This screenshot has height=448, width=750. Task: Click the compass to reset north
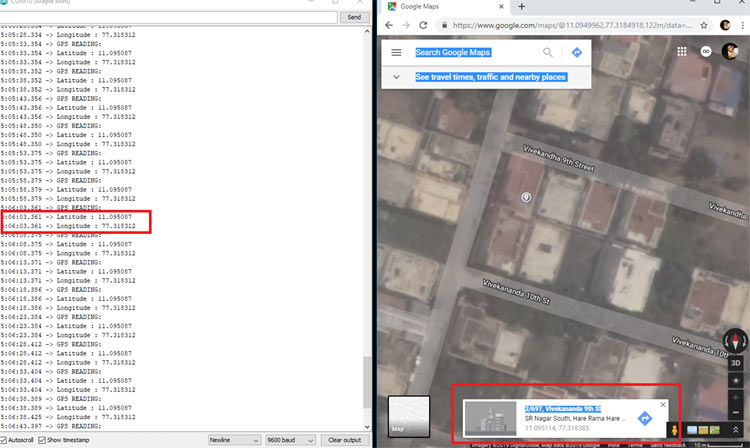point(735,341)
